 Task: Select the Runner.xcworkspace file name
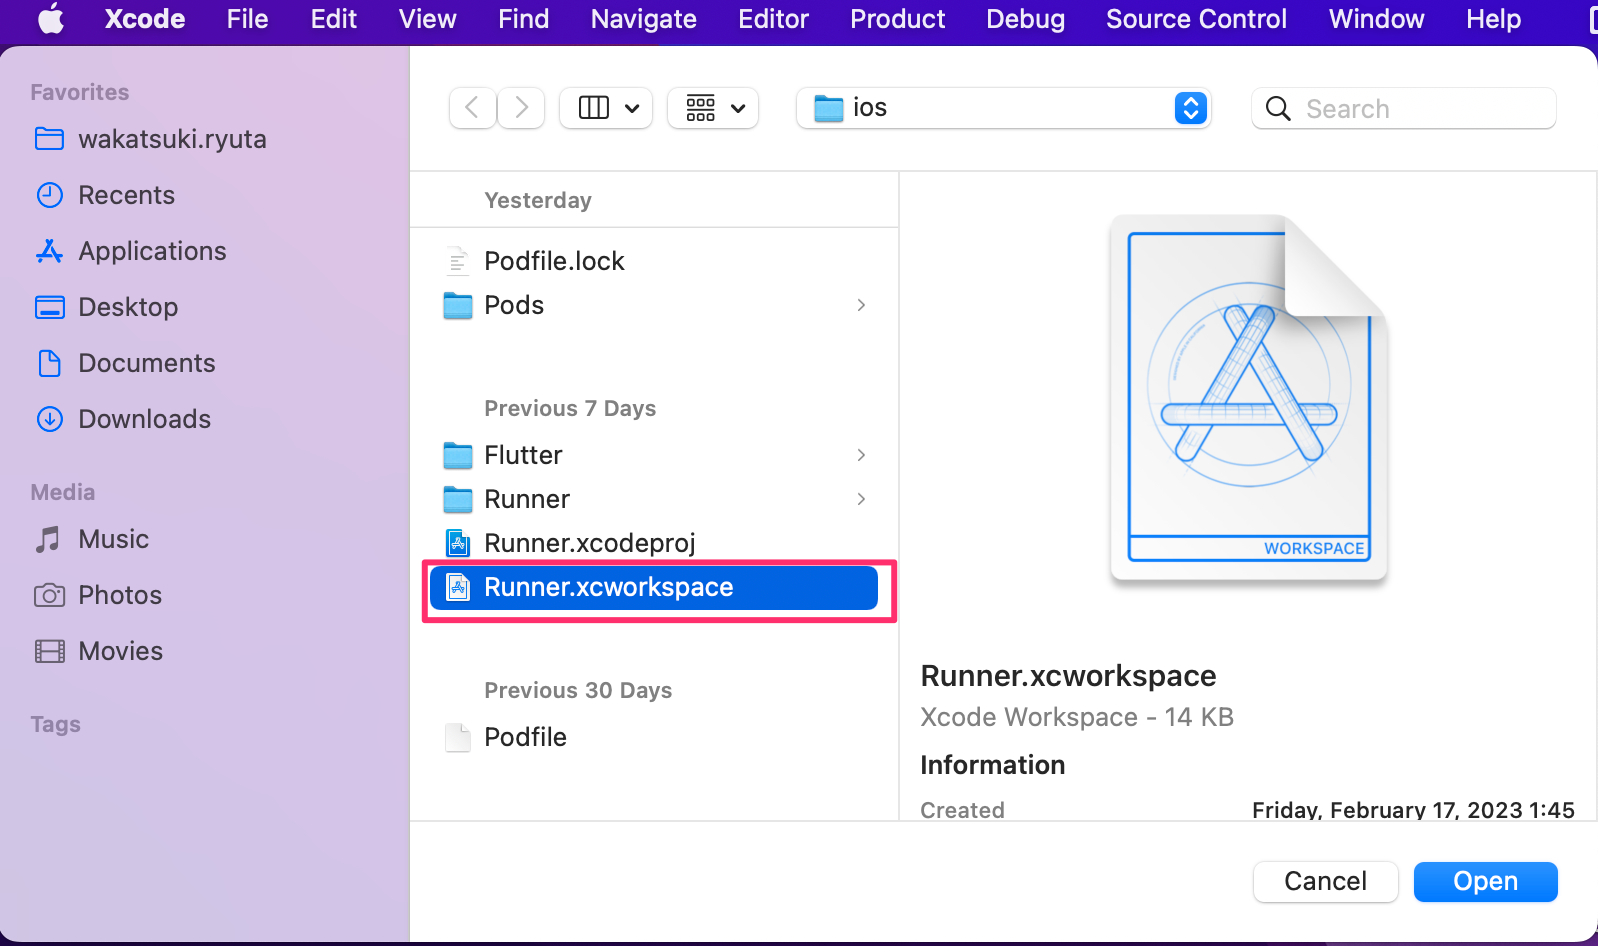click(x=609, y=587)
